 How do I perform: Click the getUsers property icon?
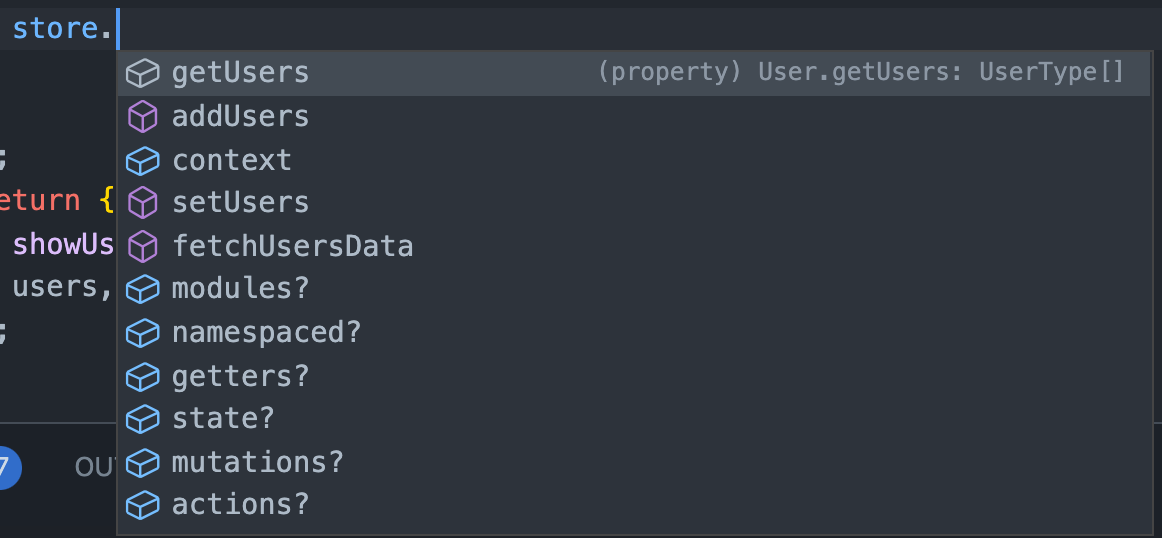pyautogui.click(x=143, y=74)
